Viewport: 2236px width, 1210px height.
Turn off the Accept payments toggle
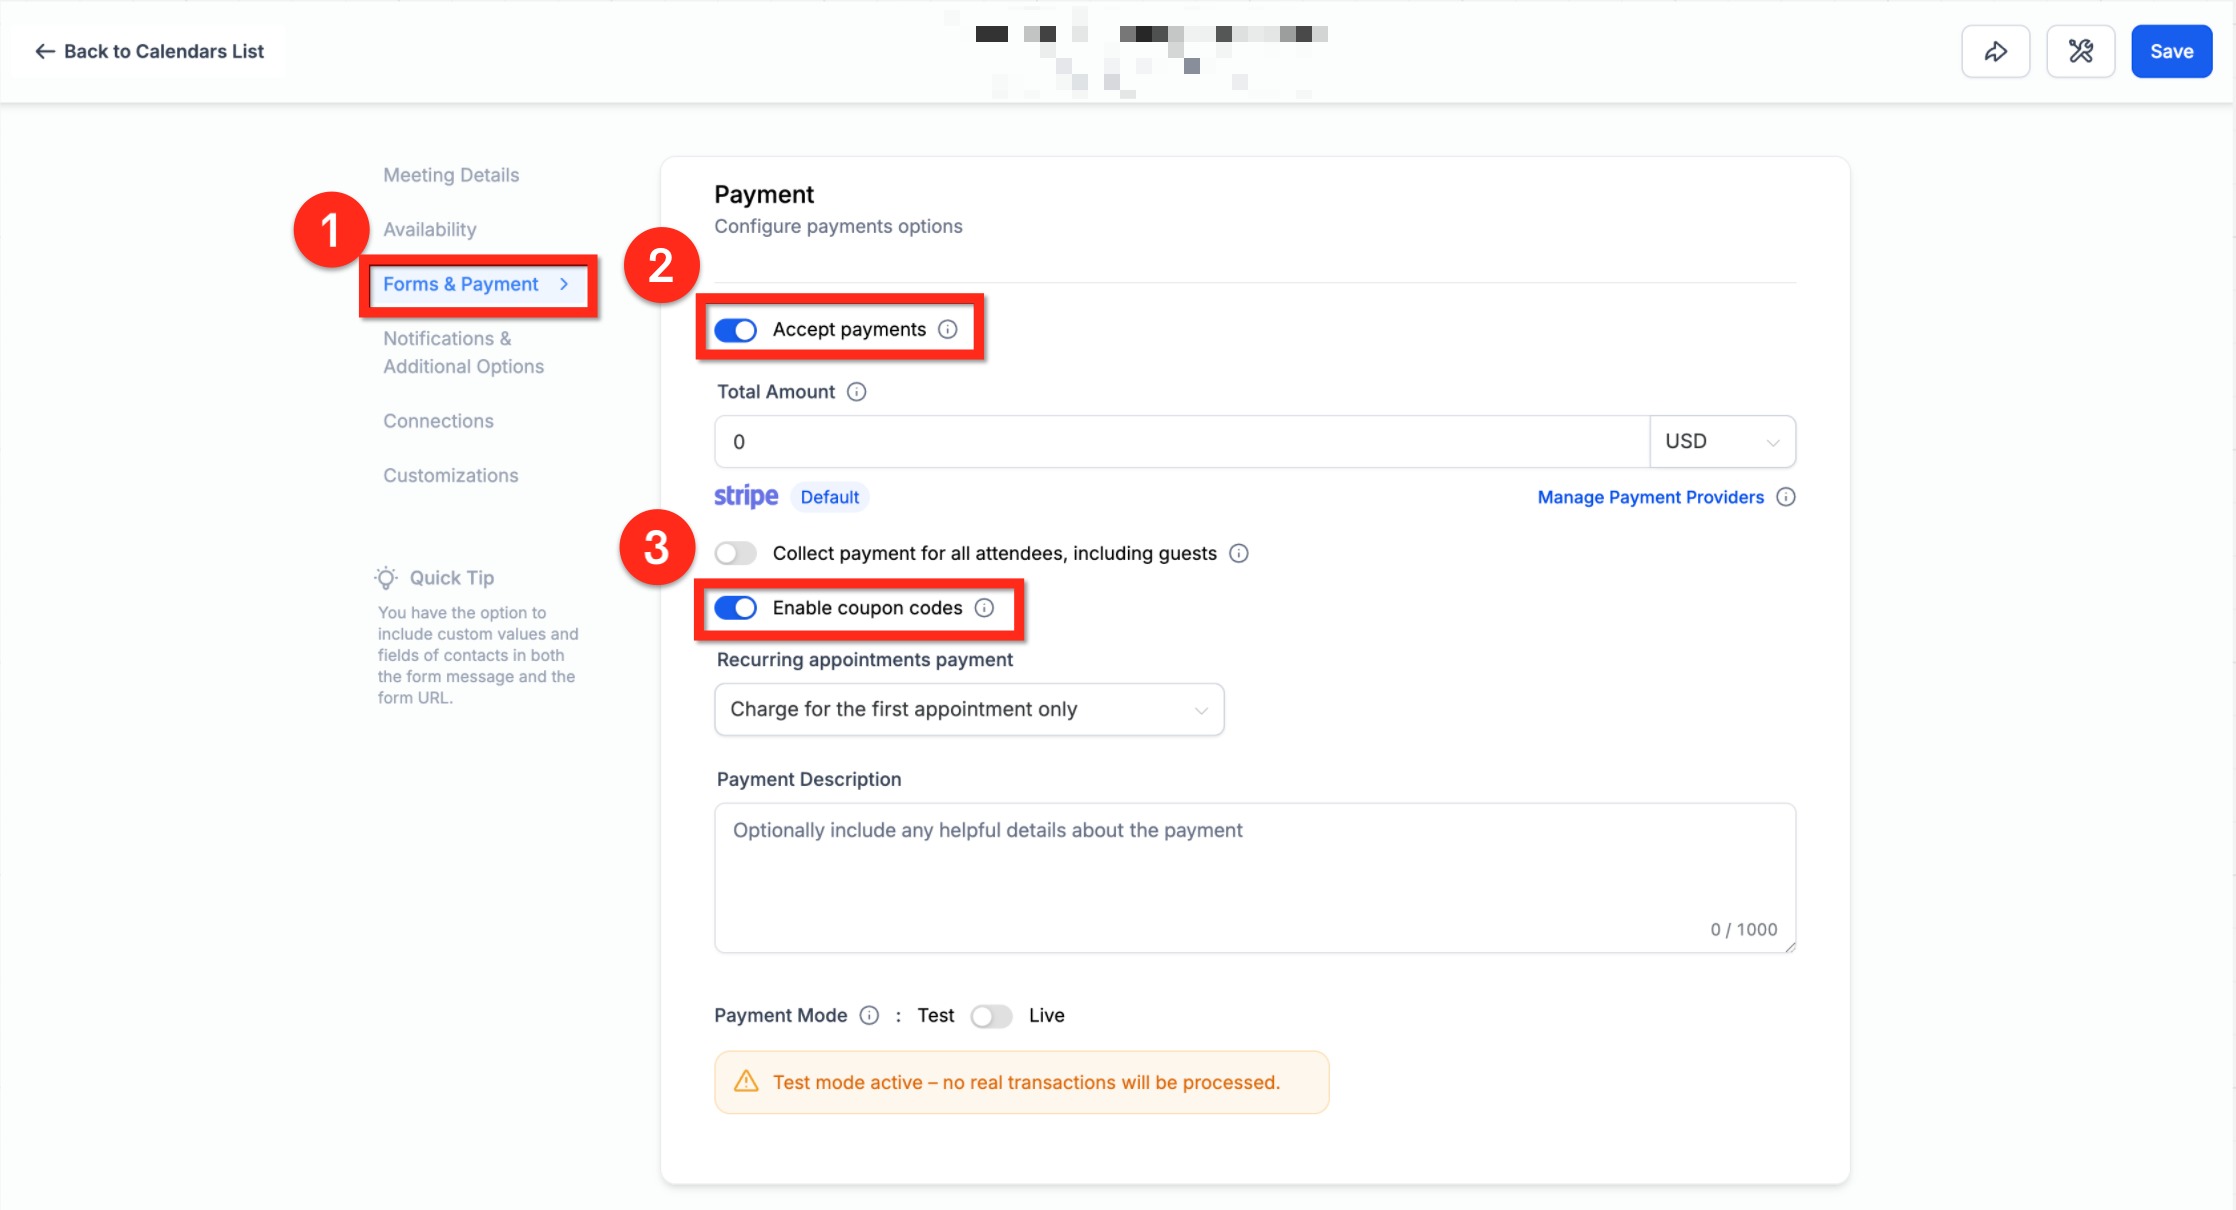tap(736, 330)
